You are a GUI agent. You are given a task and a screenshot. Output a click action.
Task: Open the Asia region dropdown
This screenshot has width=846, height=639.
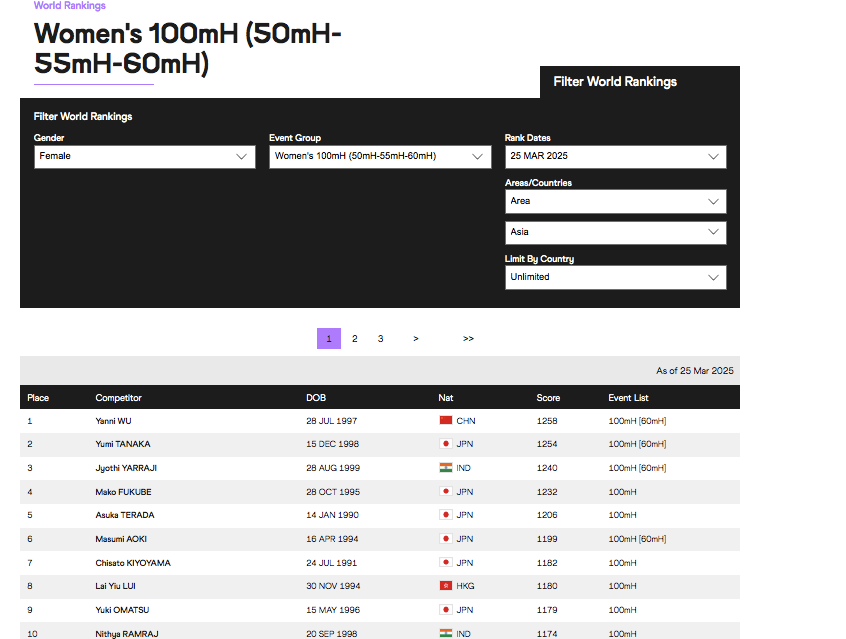(615, 232)
